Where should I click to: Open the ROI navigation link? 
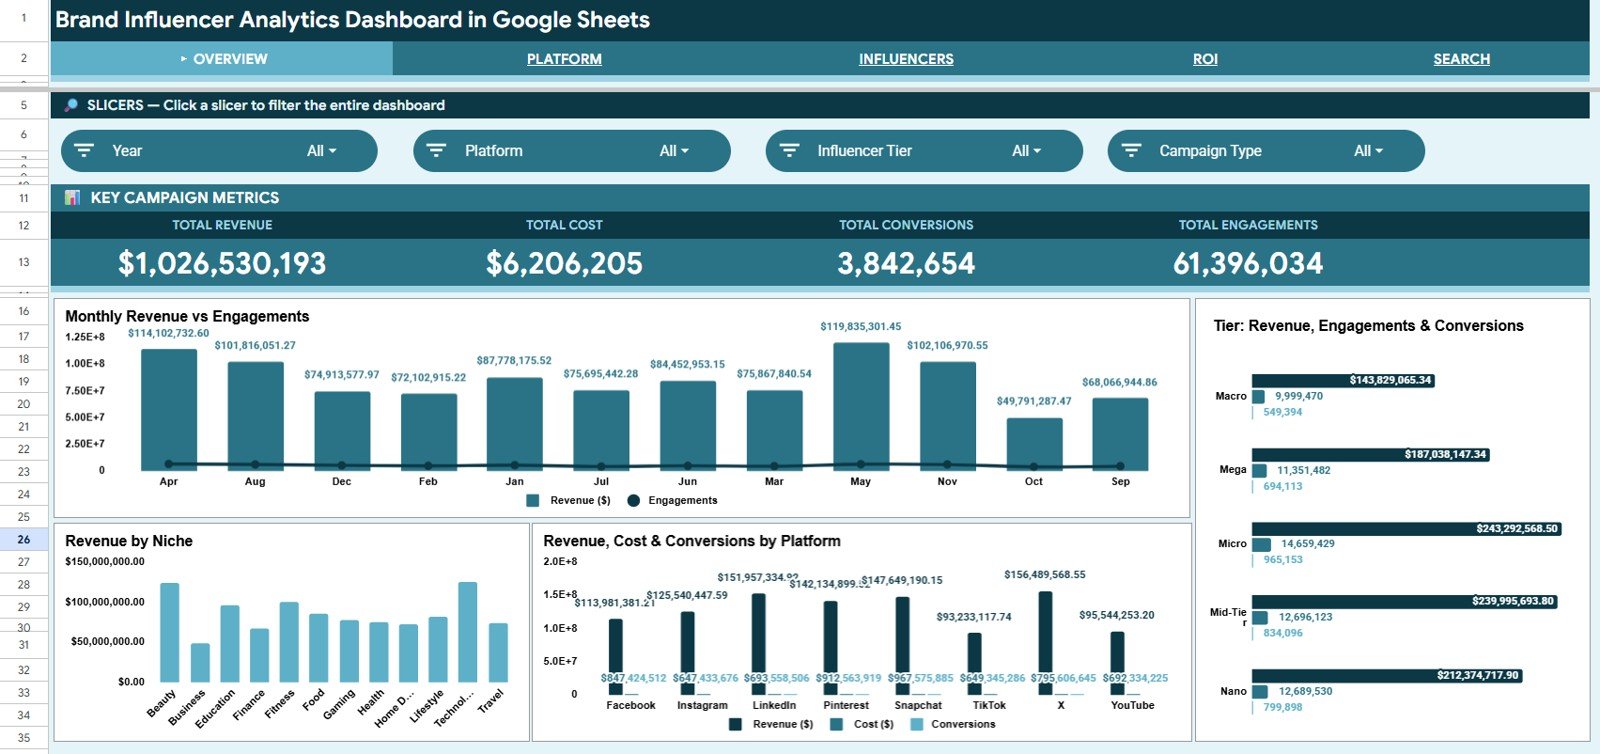tap(1205, 59)
